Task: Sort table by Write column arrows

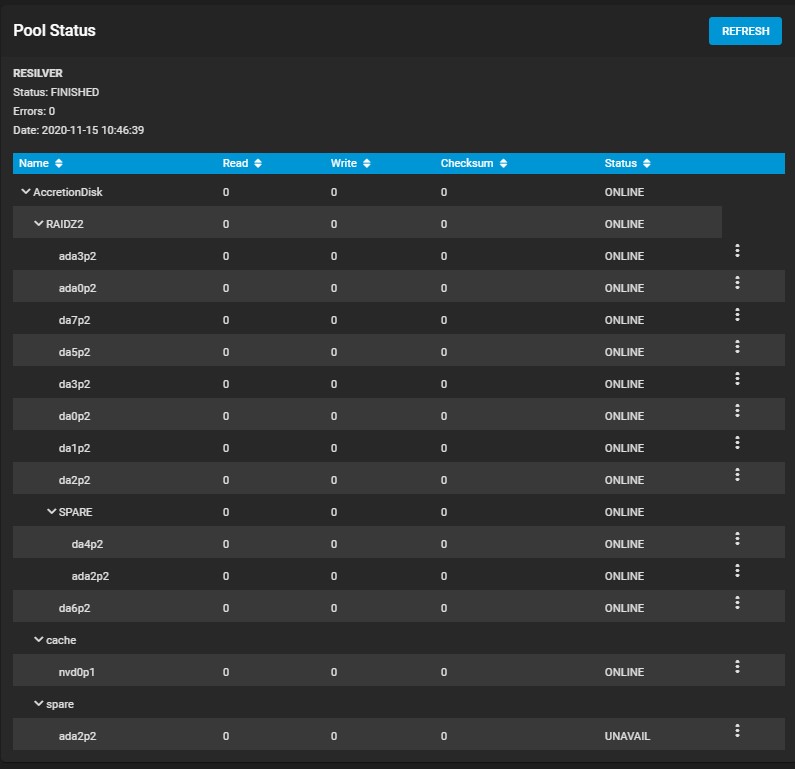Action: 367,163
